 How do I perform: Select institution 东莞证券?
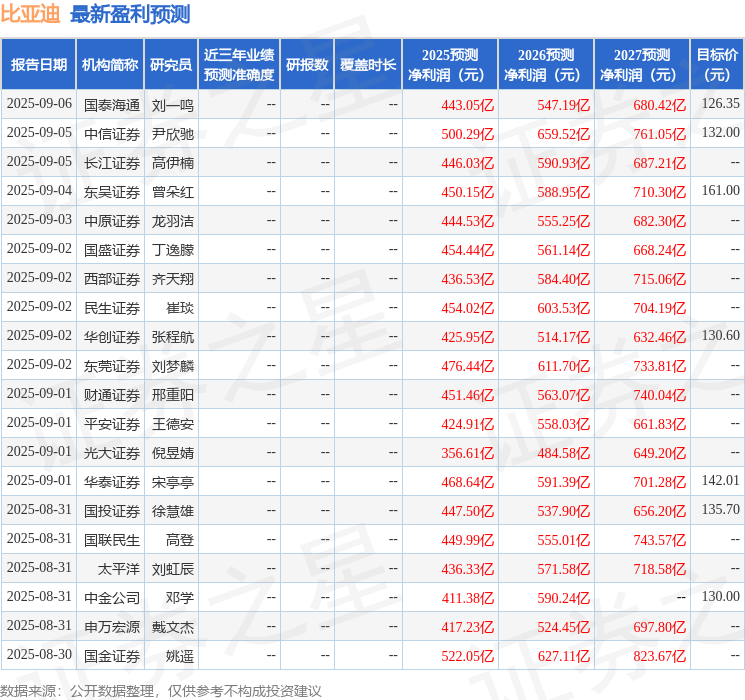pyautogui.click(x=112, y=366)
